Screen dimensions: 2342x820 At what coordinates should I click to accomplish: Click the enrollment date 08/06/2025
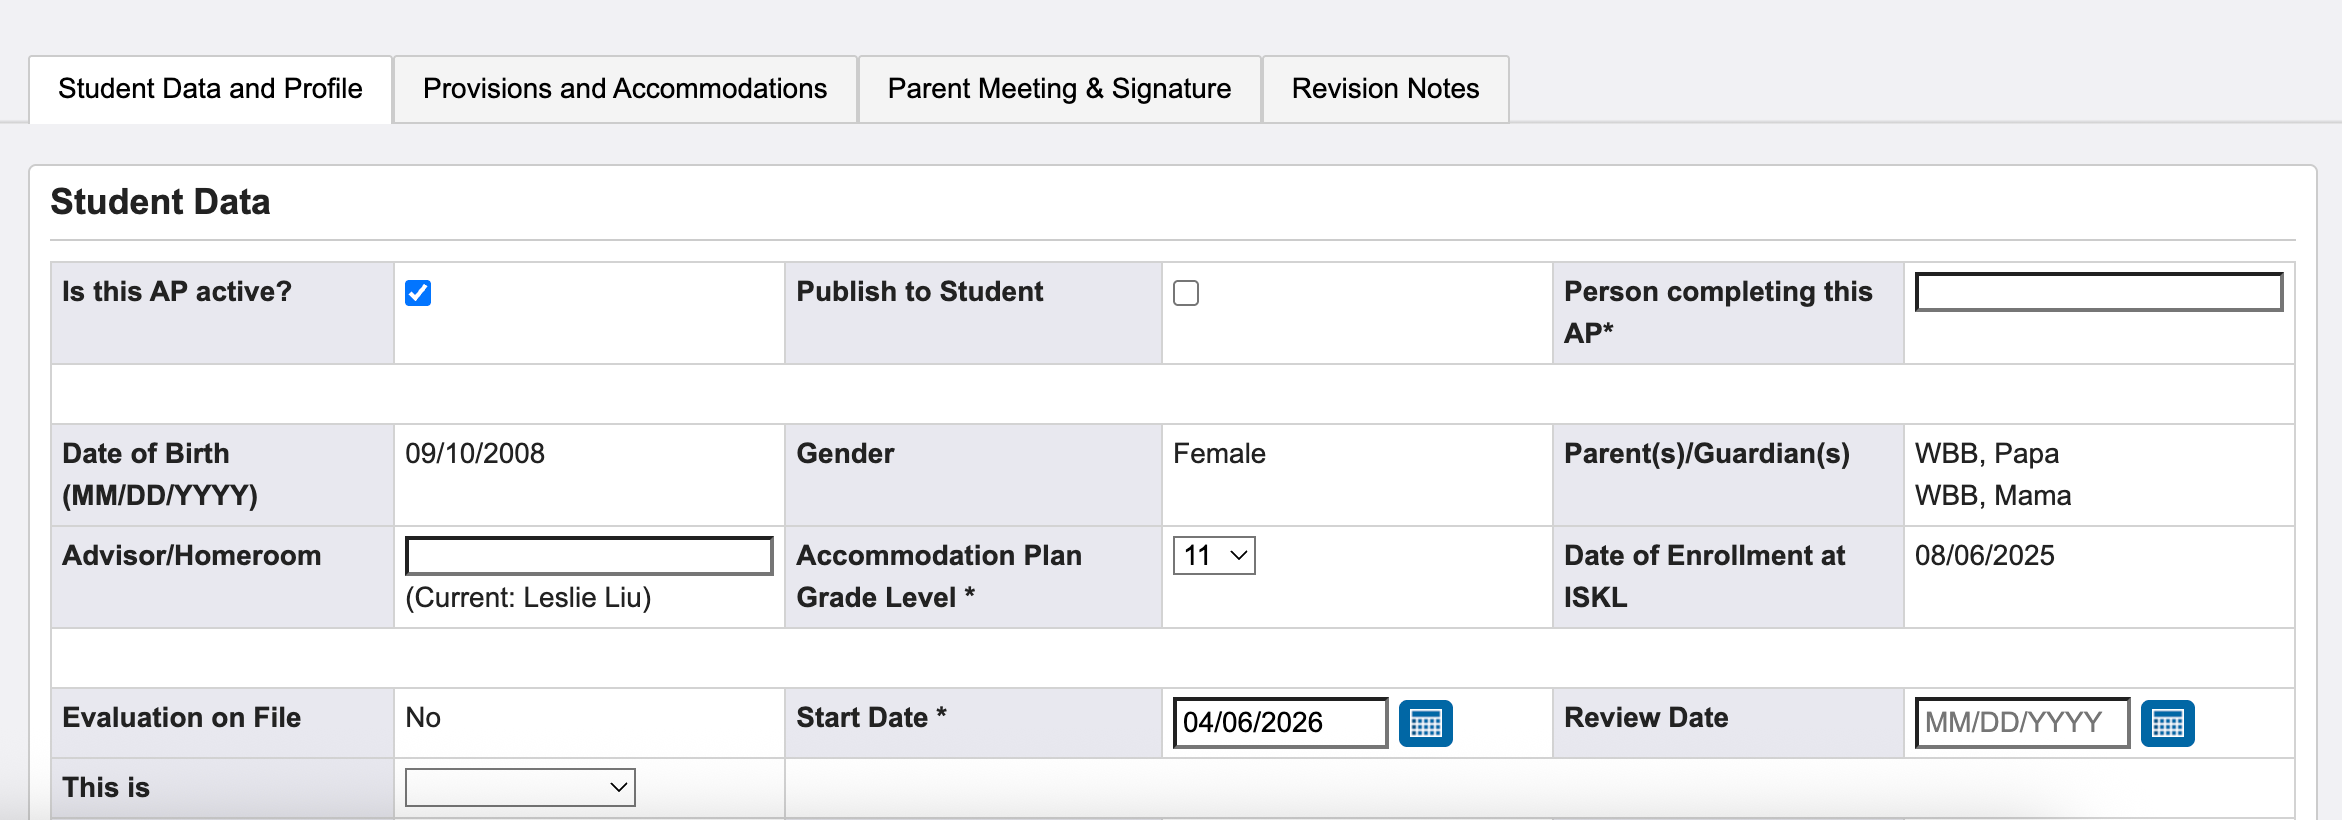pos(1985,556)
